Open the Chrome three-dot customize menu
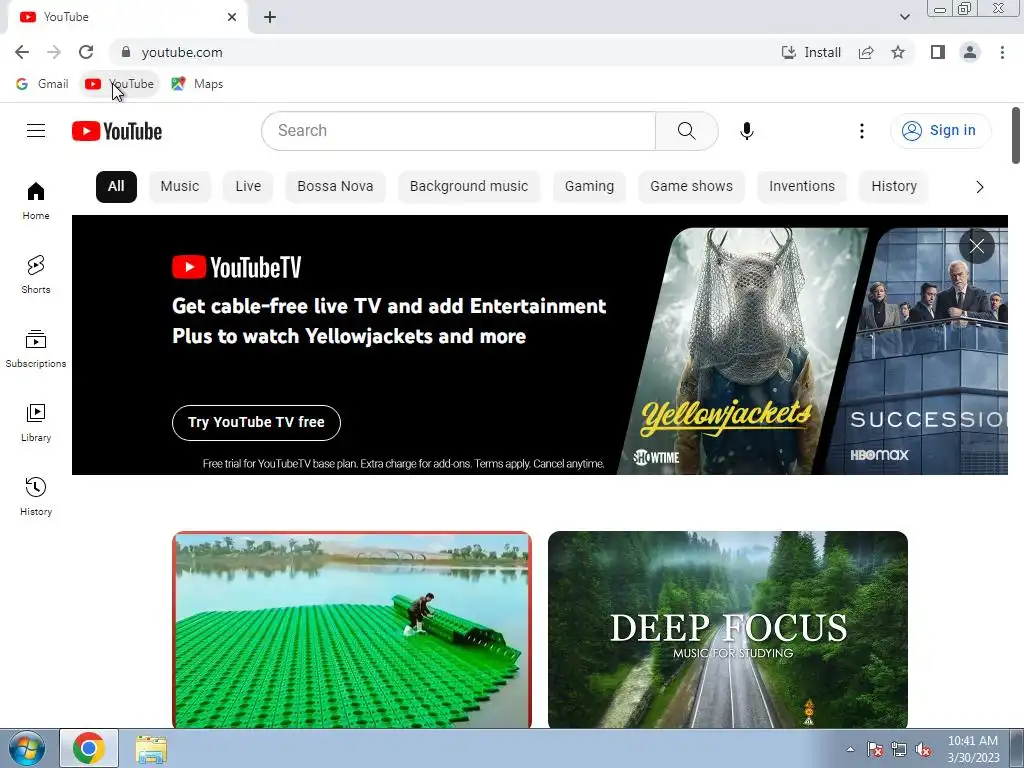The height and width of the screenshot is (768, 1024). coord(1002,52)
